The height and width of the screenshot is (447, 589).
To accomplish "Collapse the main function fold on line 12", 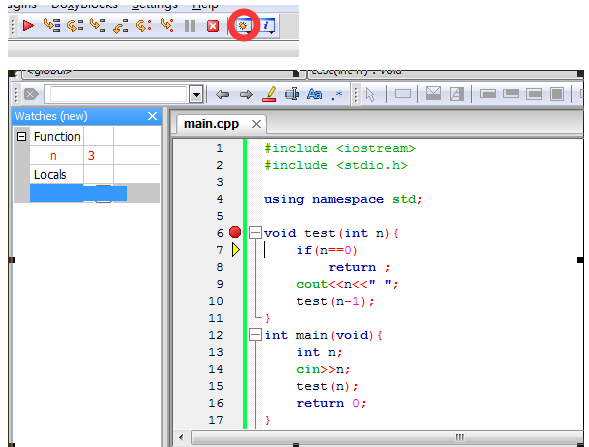I will pos(255,335).
